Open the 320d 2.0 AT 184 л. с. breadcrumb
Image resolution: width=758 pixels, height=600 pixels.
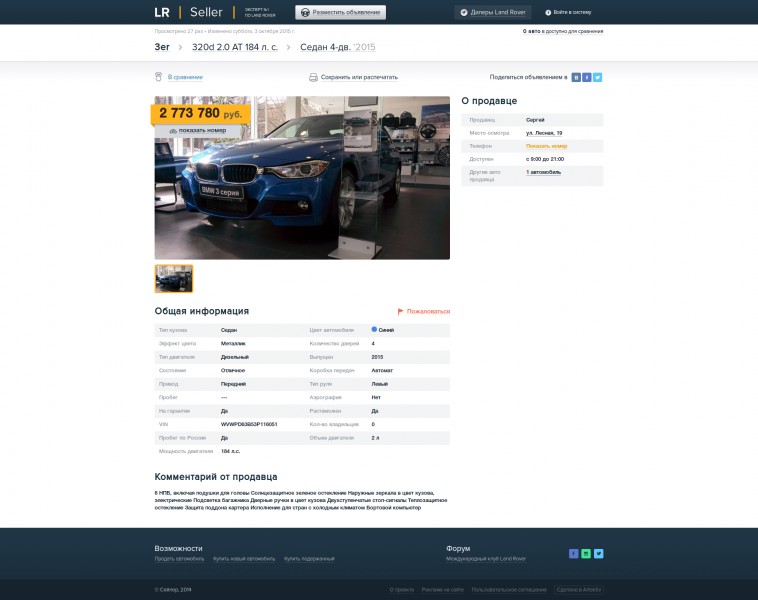click(x=235, y=47)
